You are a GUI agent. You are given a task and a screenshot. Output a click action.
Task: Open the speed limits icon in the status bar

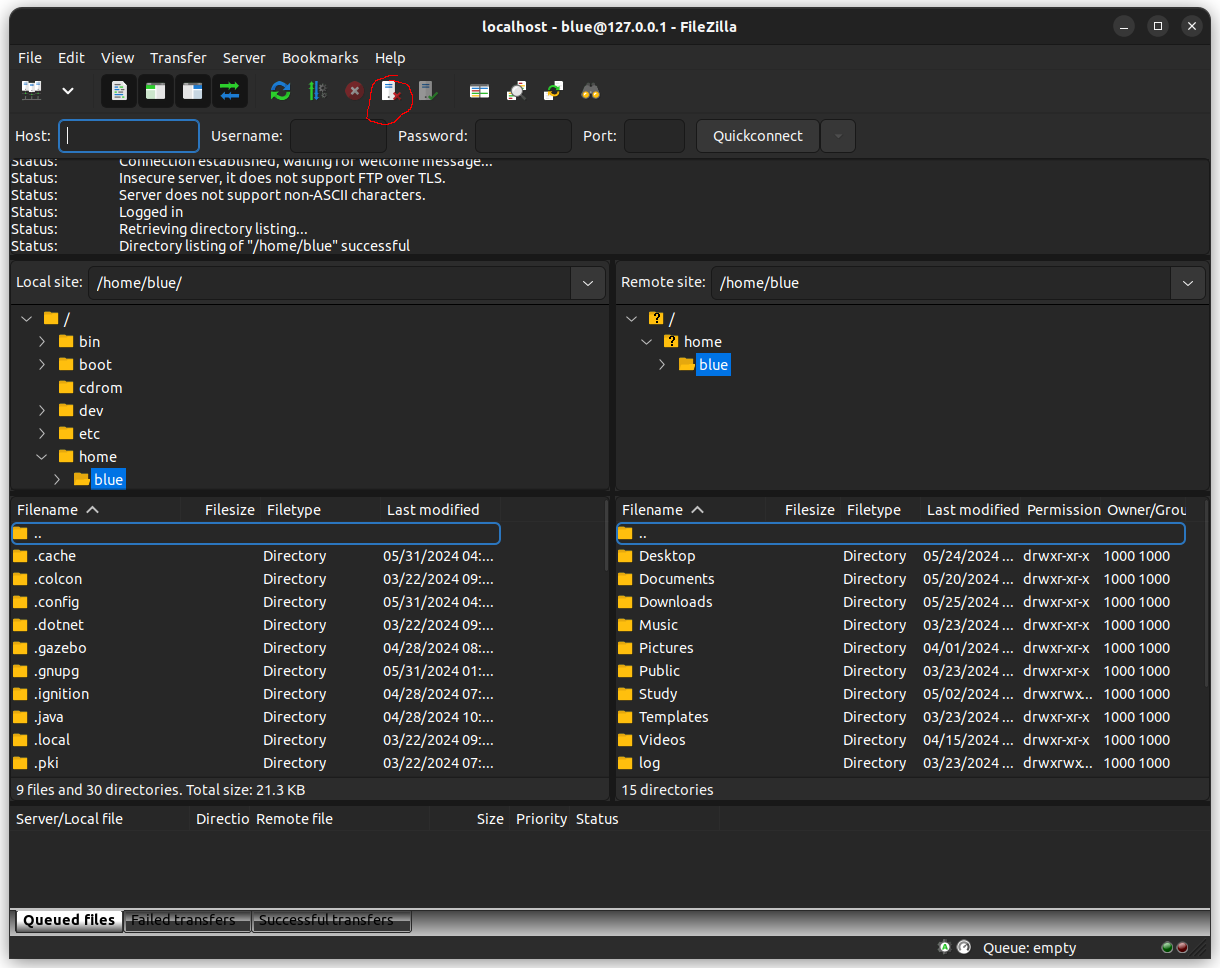coord(964,947)
